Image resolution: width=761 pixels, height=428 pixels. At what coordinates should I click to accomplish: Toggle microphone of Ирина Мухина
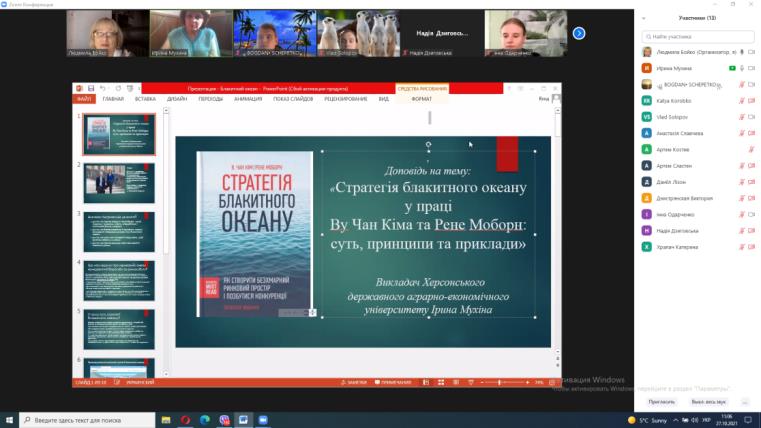click(742, 68)
